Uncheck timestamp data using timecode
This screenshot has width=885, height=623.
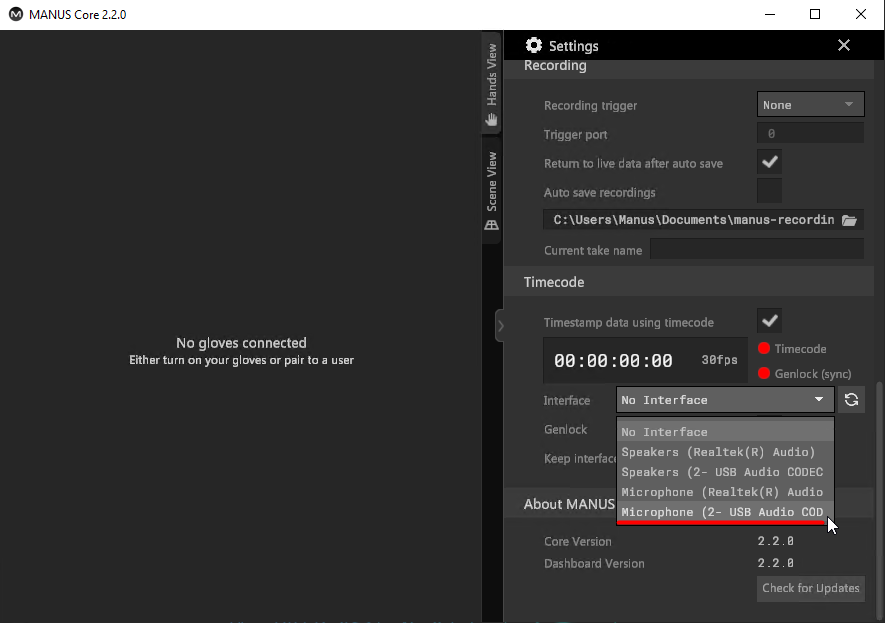(x=769, y=320)
